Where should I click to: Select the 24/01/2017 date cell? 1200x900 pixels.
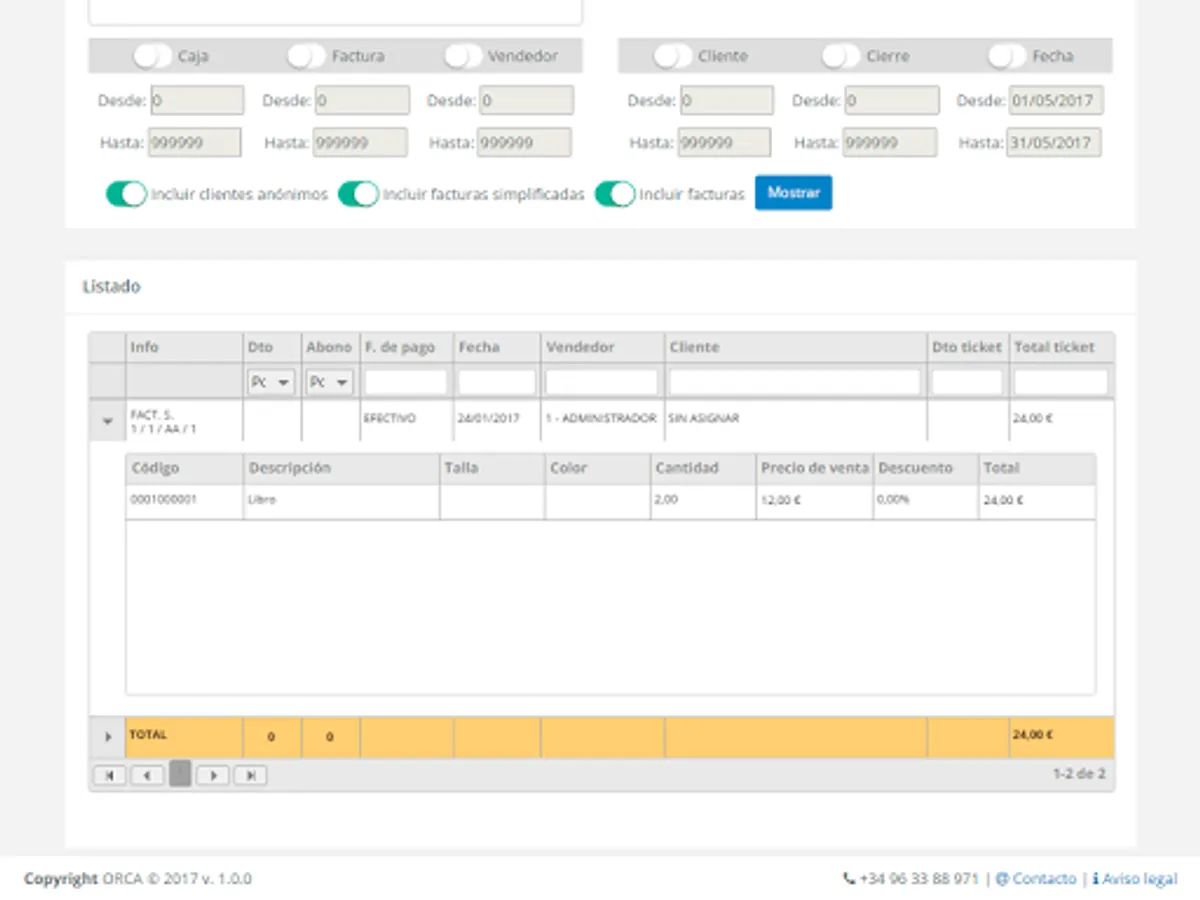pos(497,420)
